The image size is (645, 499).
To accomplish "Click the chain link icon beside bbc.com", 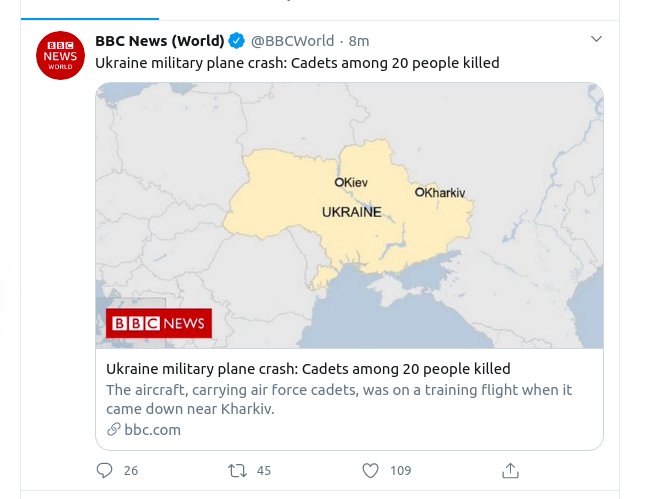I will coord(113,430).
